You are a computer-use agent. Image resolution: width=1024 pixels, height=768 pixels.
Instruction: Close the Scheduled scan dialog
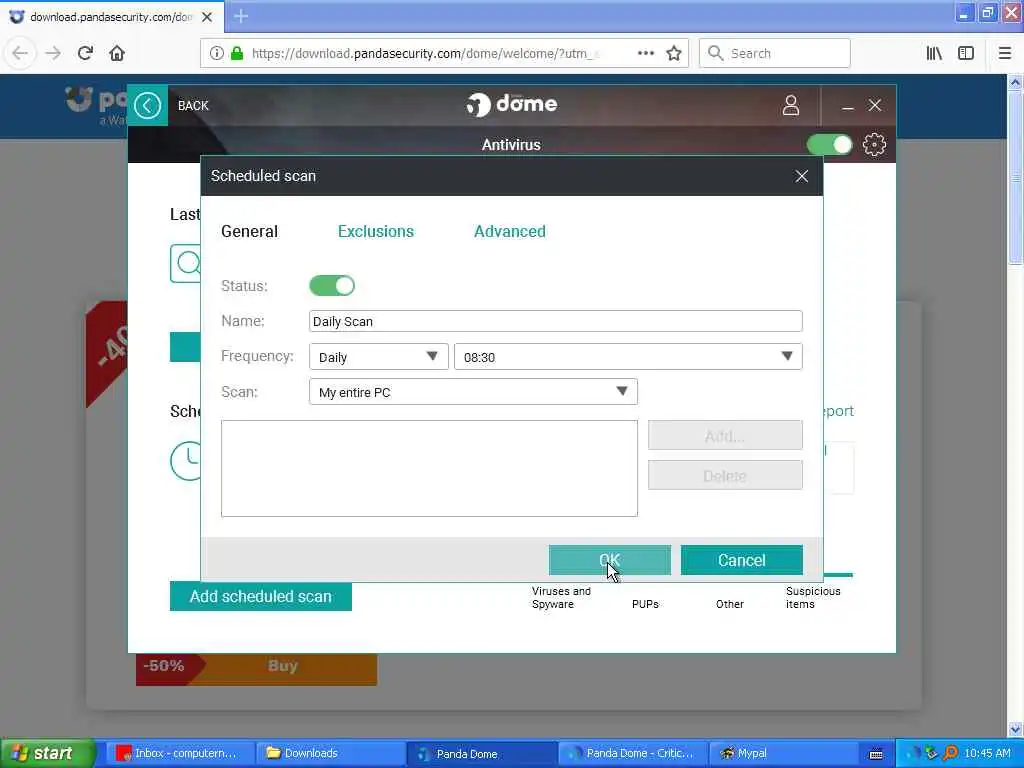click(802, 176)
